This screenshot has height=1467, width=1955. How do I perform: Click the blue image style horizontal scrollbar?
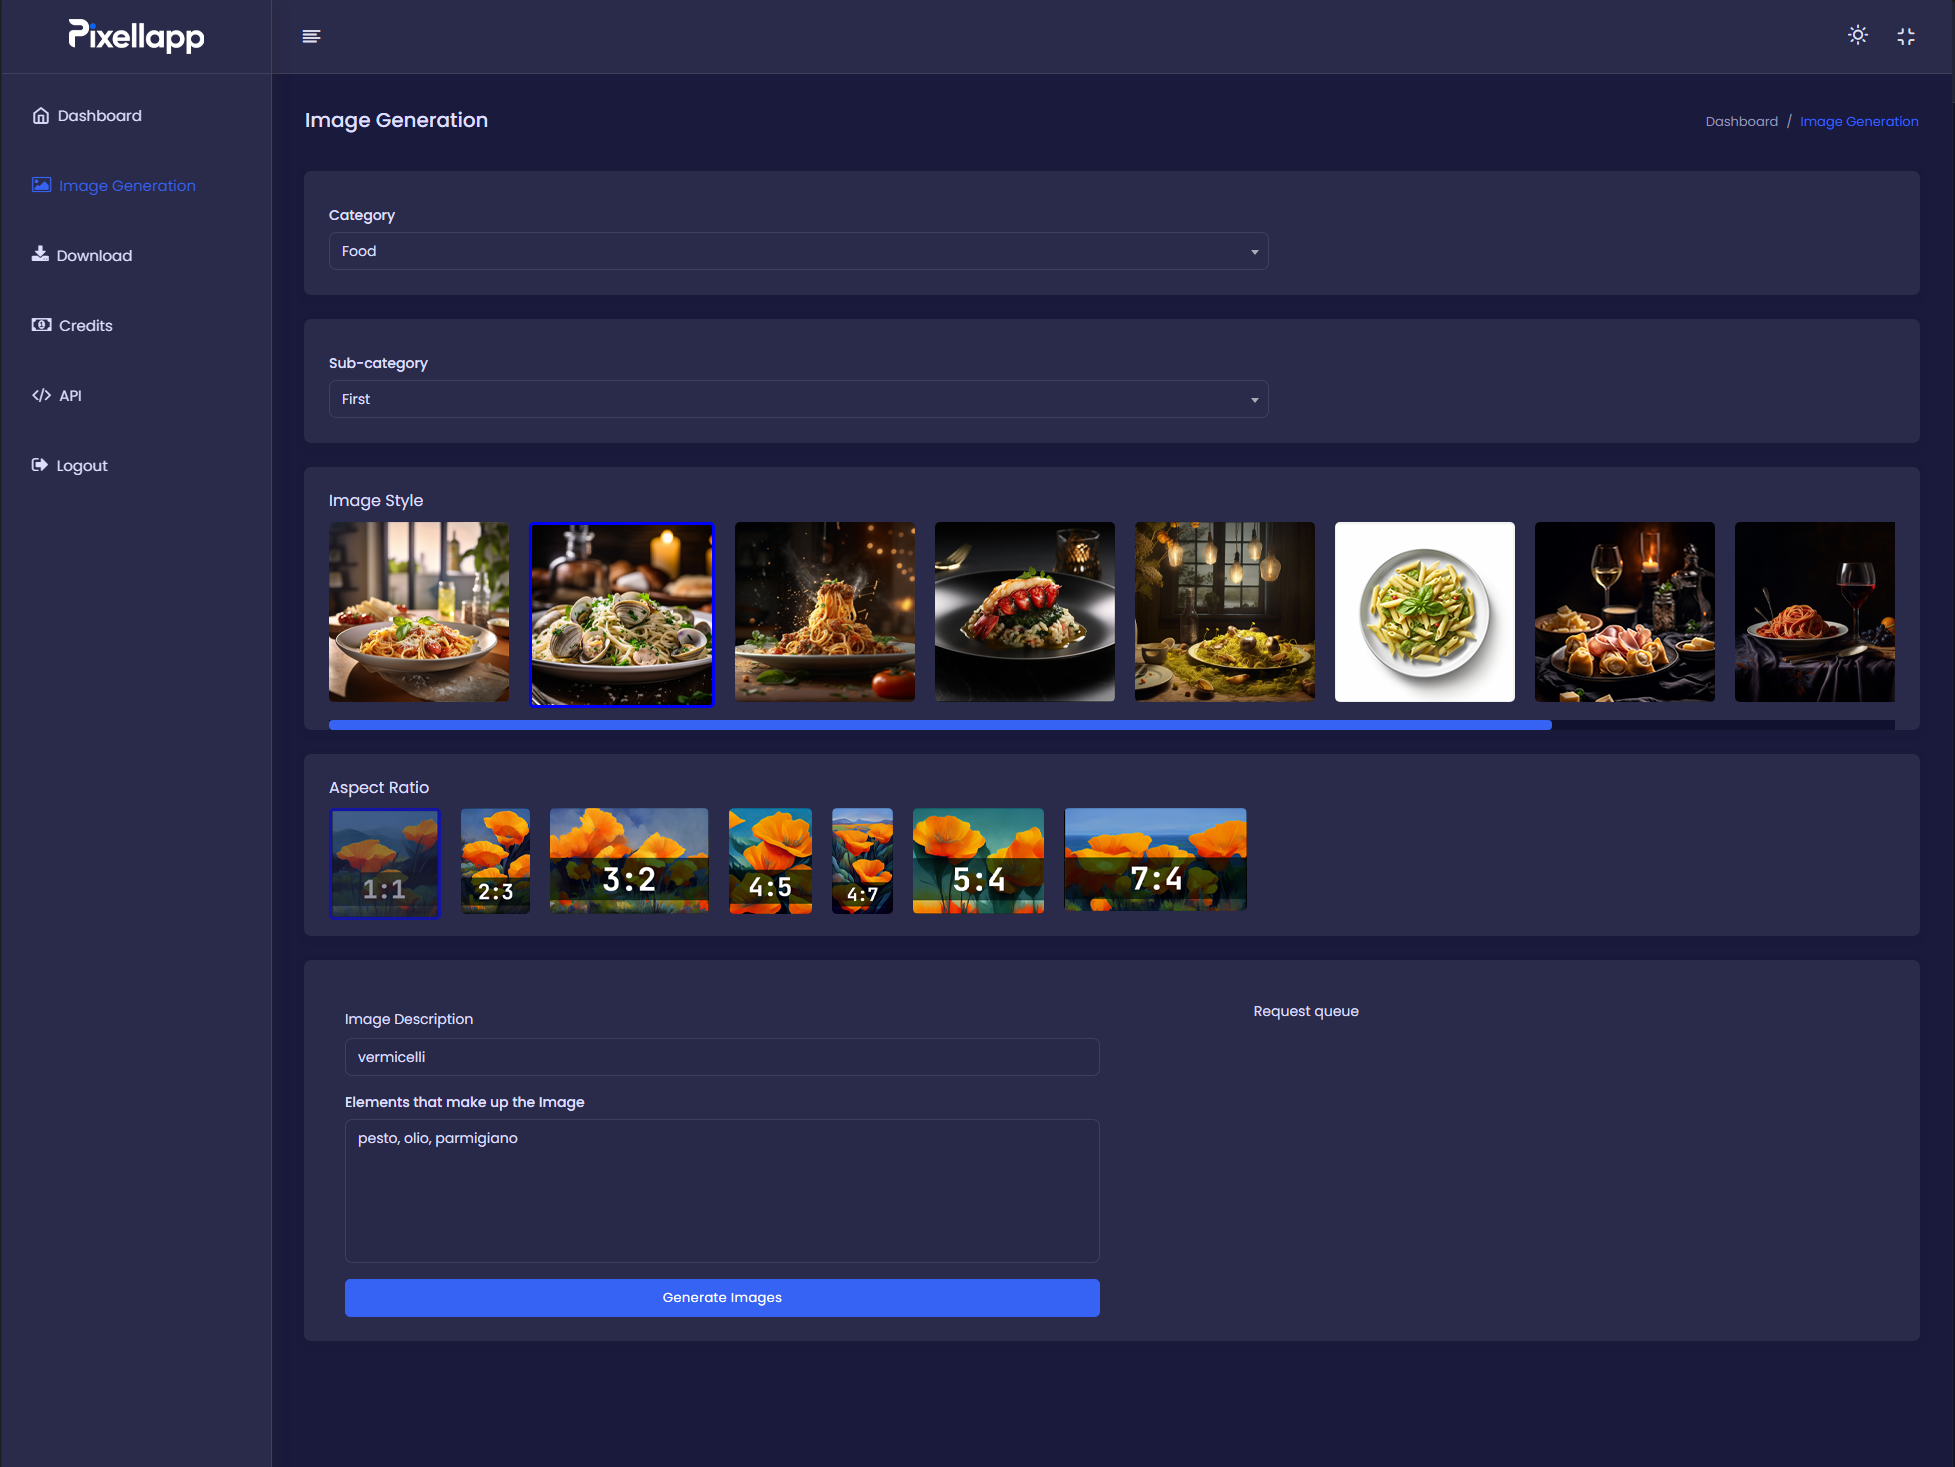click(x=940, y=725)
